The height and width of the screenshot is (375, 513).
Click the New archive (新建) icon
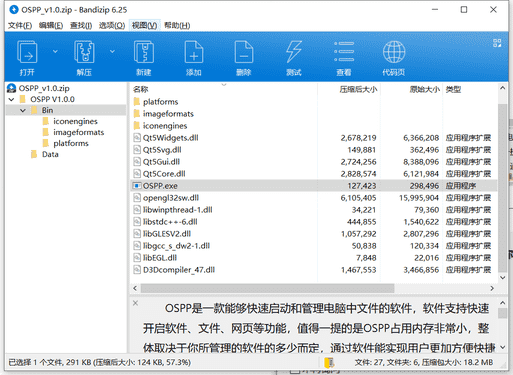pos(144,52)
